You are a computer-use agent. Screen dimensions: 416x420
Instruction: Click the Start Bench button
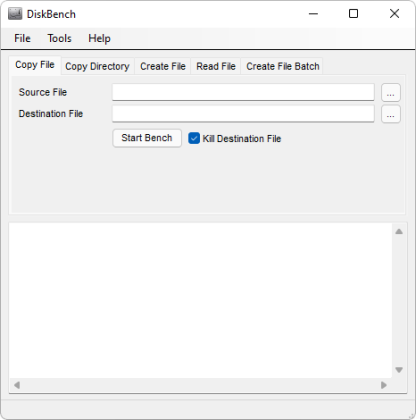click(x=147, y=138)
